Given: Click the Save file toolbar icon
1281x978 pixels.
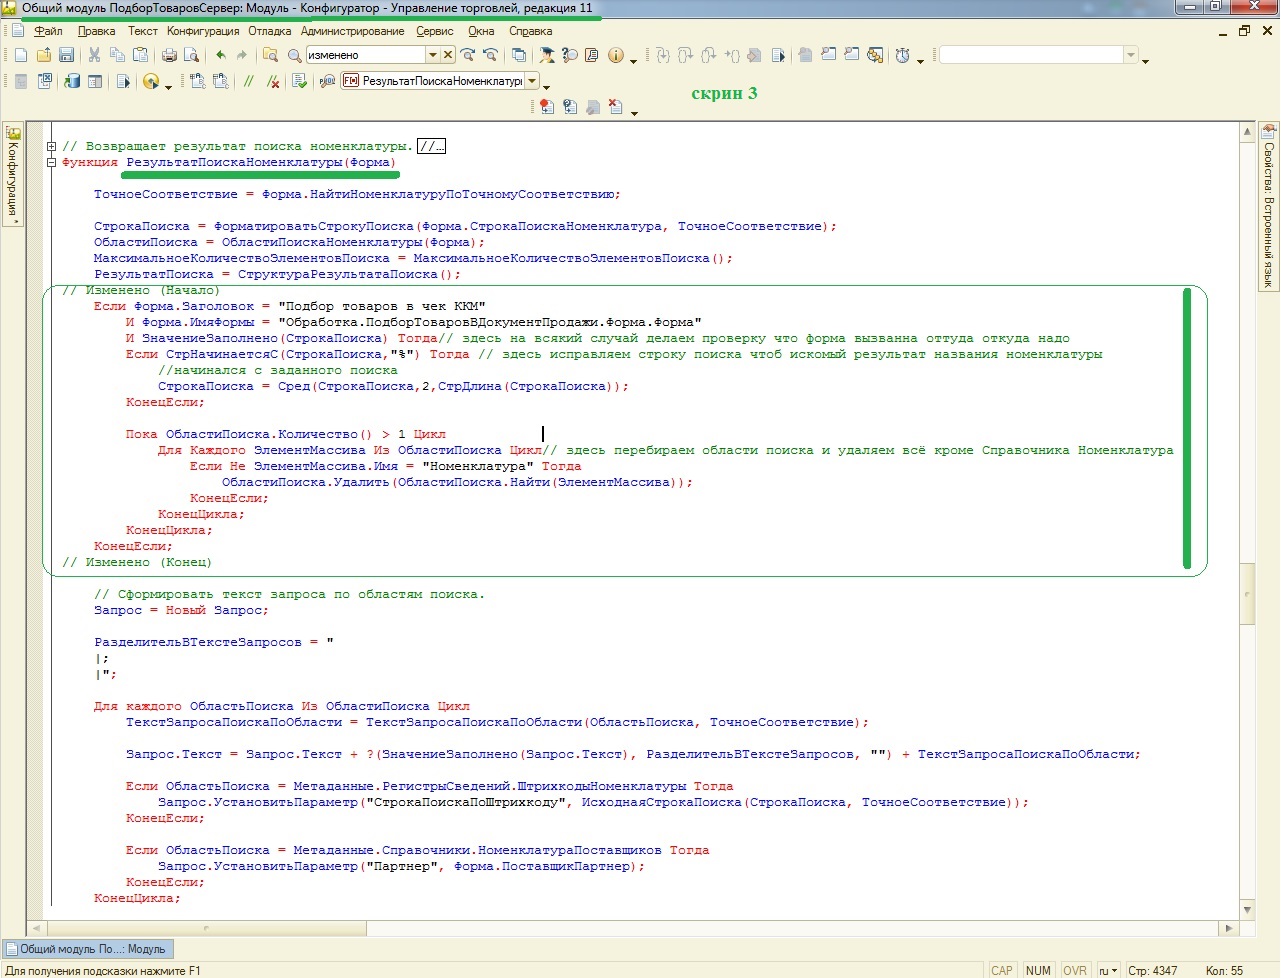Looking at the screenshot, I should (66, 55).
